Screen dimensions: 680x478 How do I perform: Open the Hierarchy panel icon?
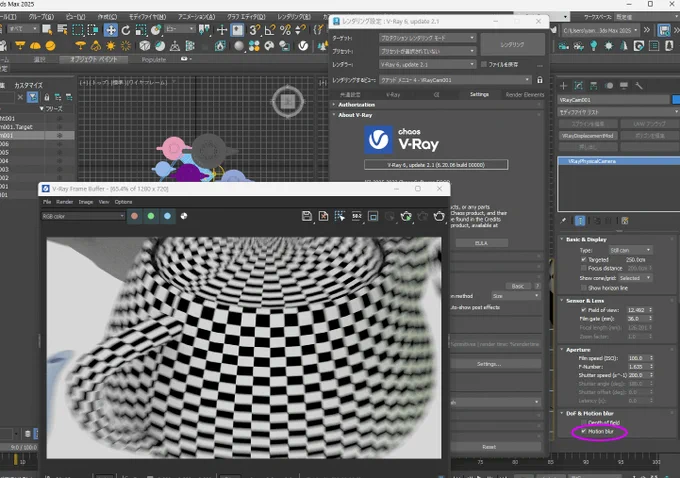pyautogui.click(x=594, y=86)
